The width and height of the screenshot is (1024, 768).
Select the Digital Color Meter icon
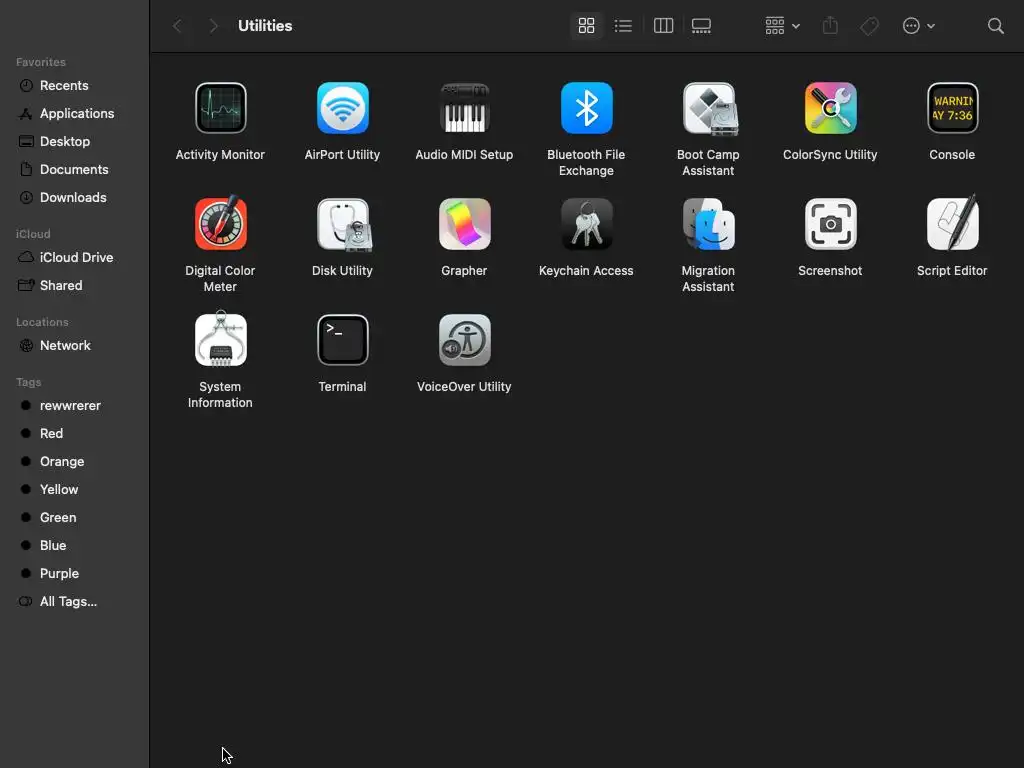(220, 223)
